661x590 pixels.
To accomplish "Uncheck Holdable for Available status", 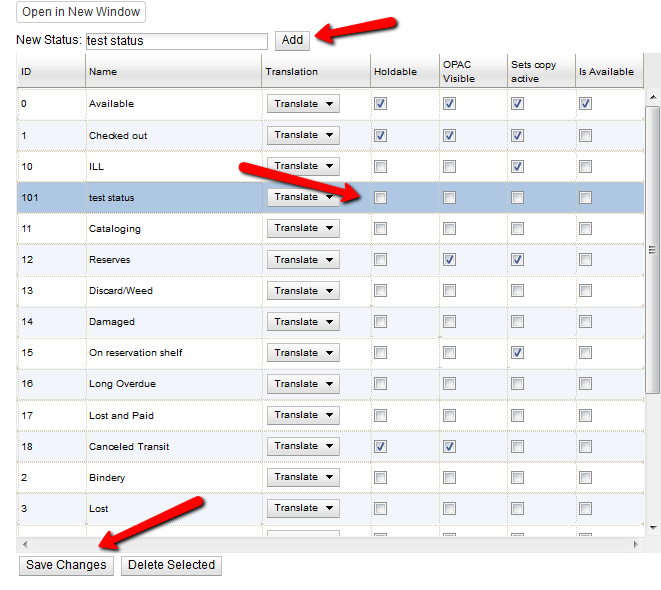I will click(x=381, y=104).
